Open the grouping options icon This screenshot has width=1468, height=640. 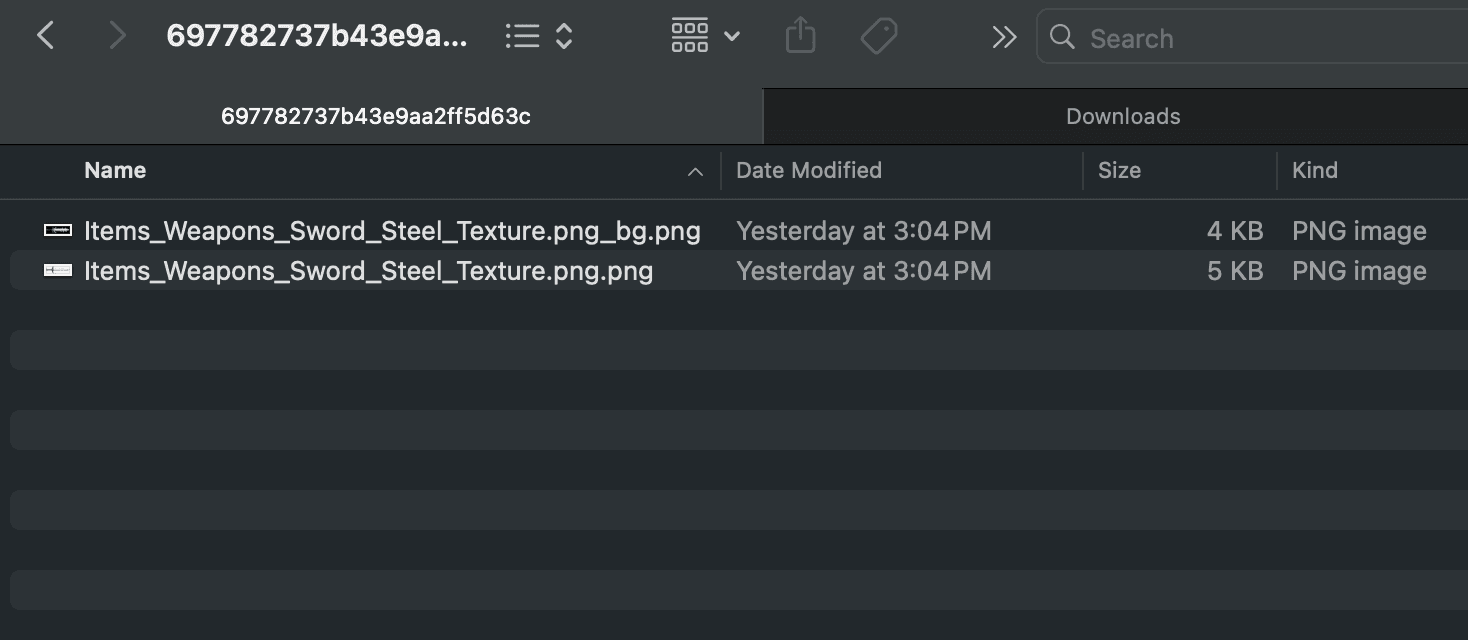689,35
